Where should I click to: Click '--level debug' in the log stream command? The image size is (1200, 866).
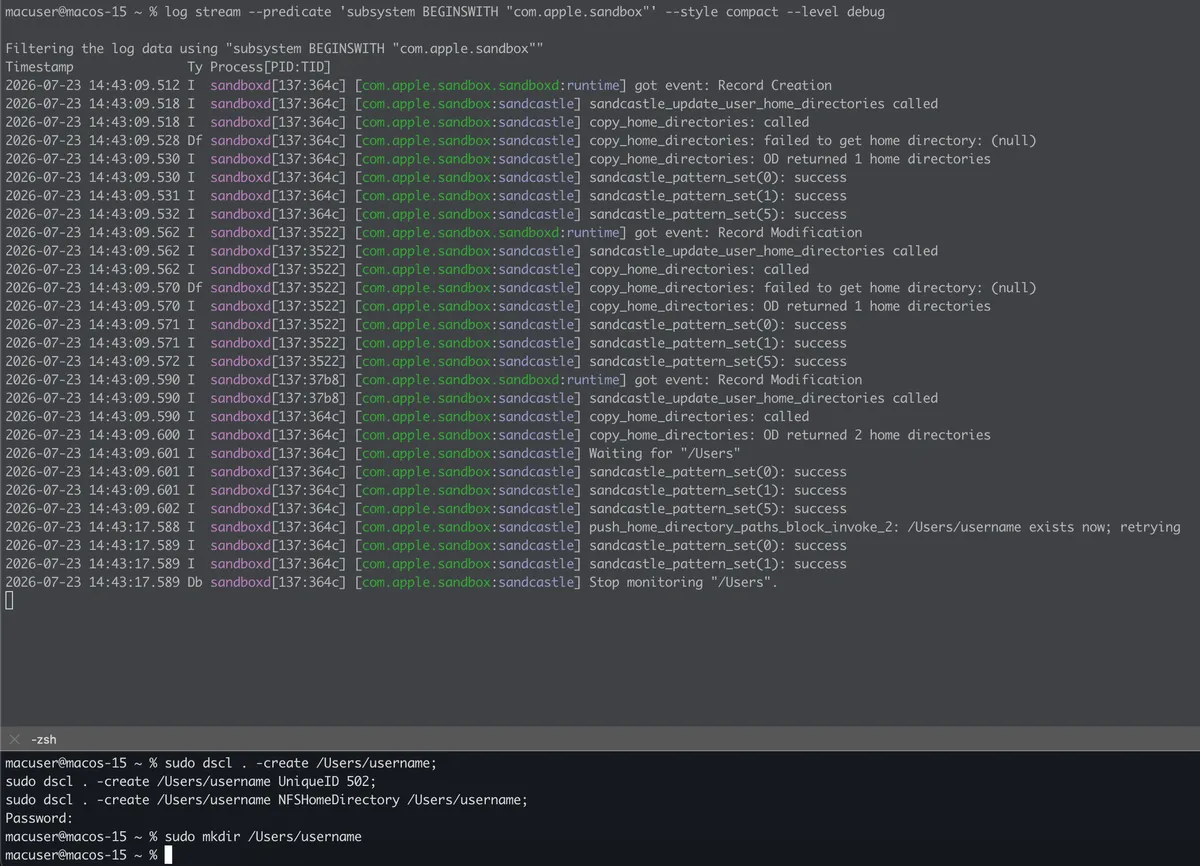(834, 12)
